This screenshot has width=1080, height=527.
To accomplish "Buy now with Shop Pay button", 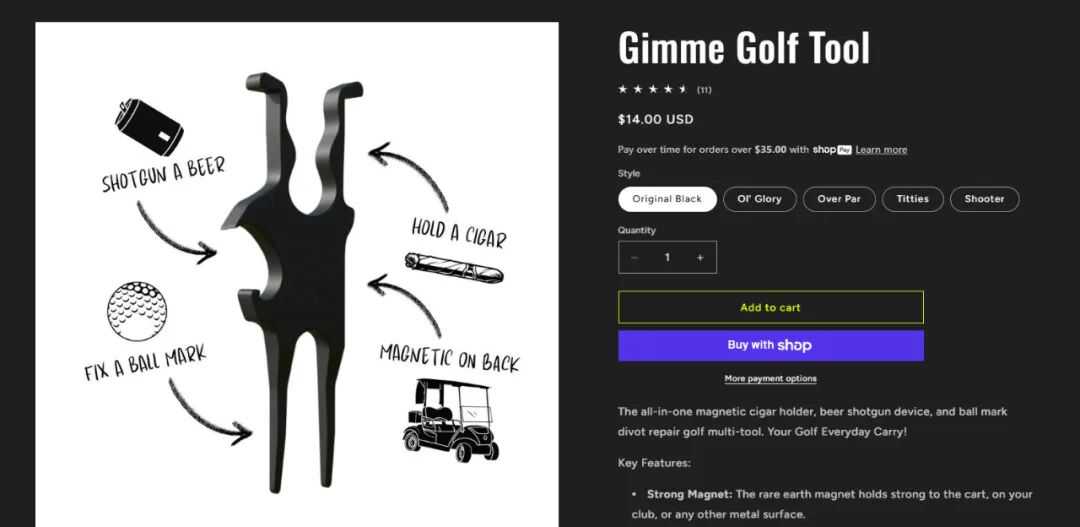I will (x=771, y=345).
